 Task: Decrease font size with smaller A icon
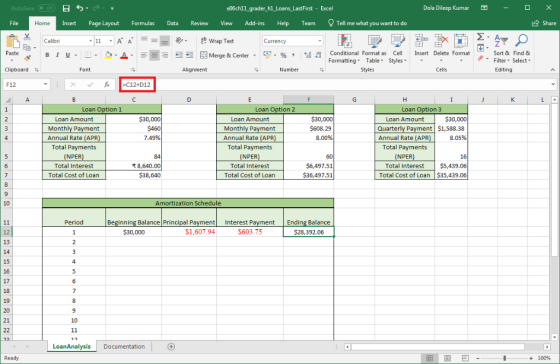(130, 41)
